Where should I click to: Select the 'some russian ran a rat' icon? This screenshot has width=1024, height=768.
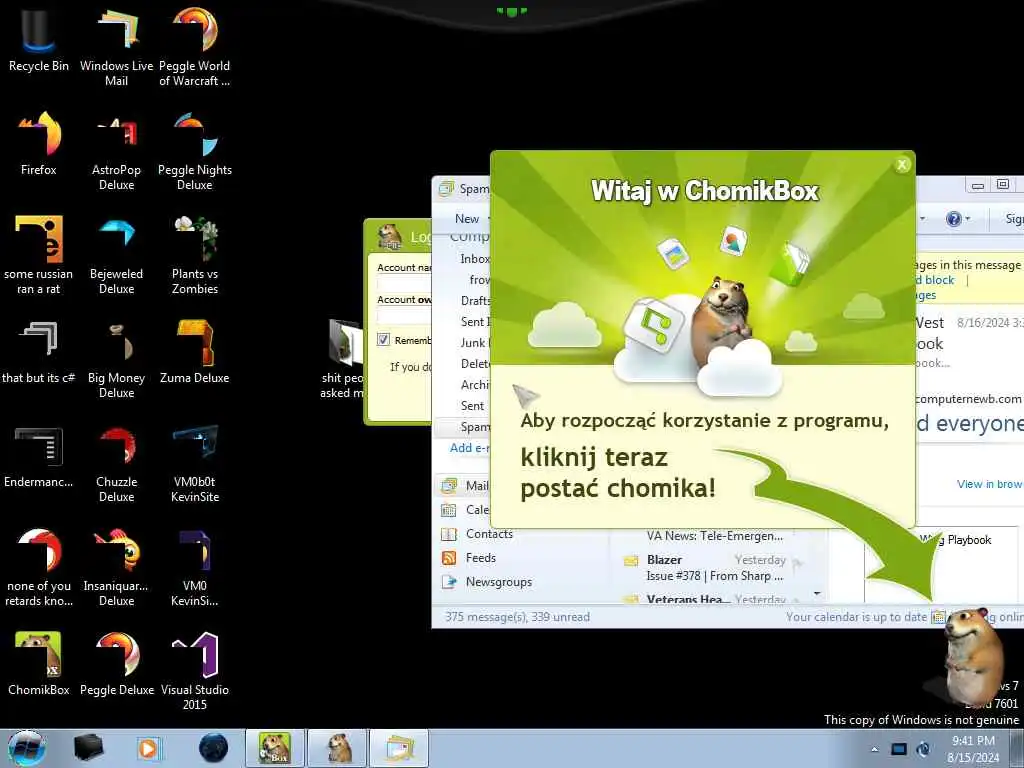[39, 255]
